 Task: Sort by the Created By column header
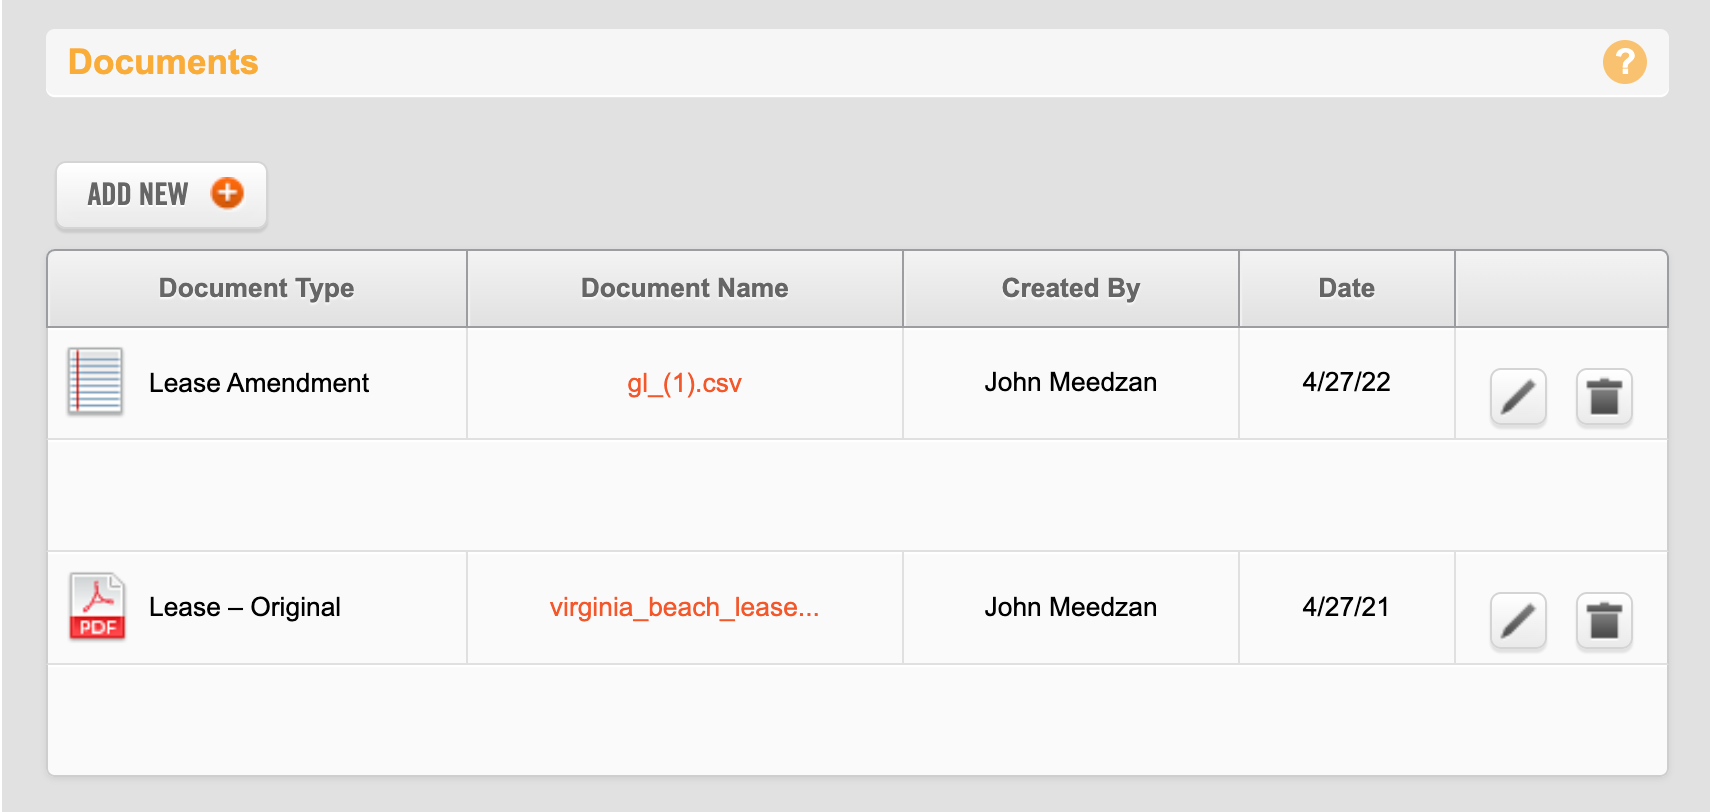1070,288
